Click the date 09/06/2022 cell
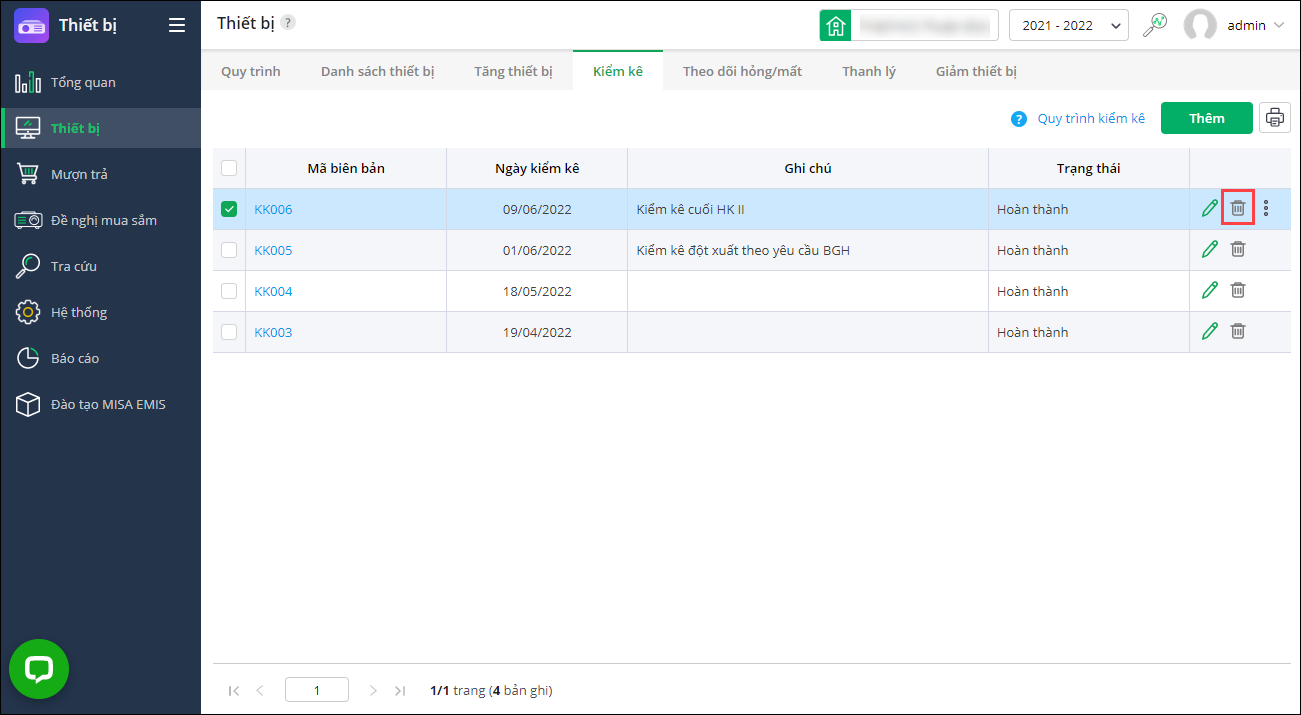This screenshot has height=715, width=1301. 537,209
